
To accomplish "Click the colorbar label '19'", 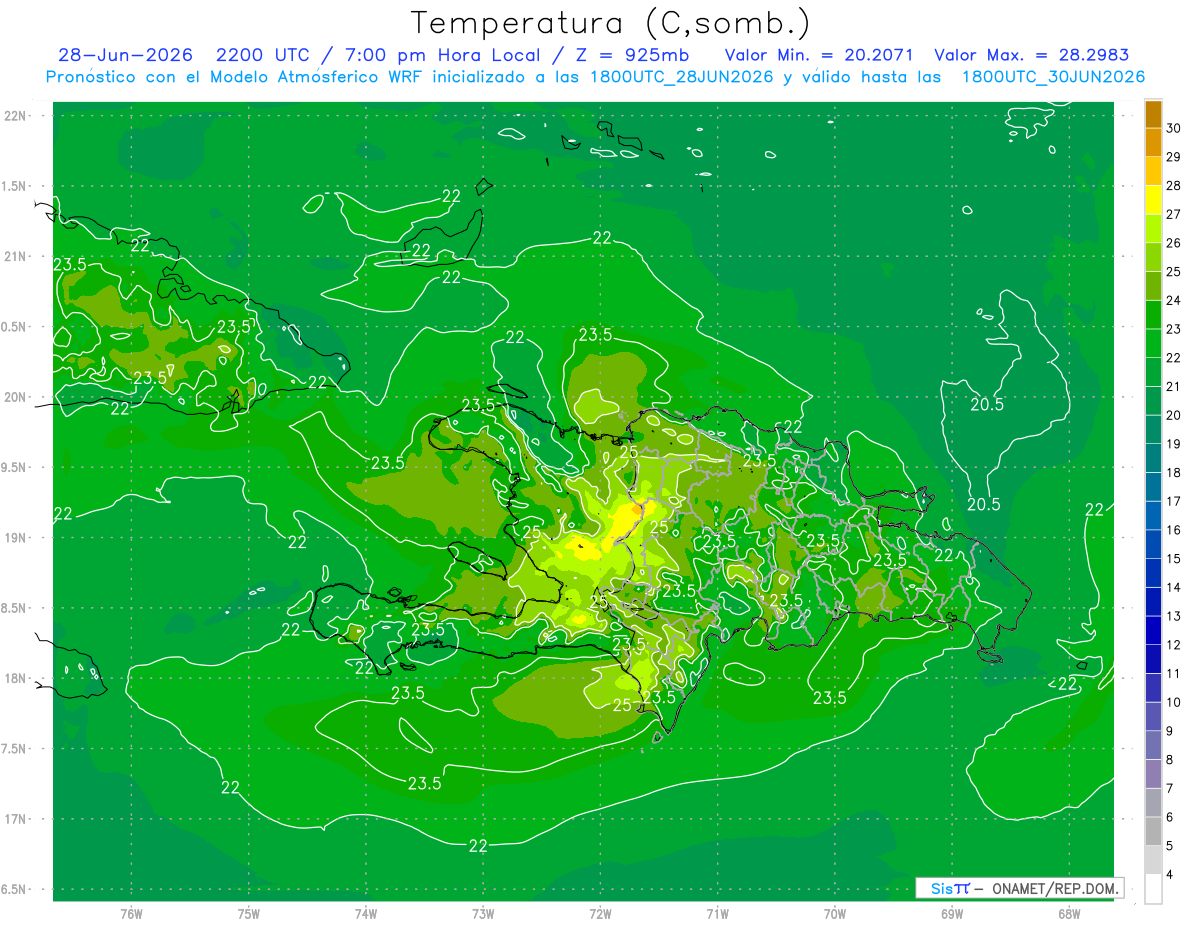I will tap(1175, 444).
